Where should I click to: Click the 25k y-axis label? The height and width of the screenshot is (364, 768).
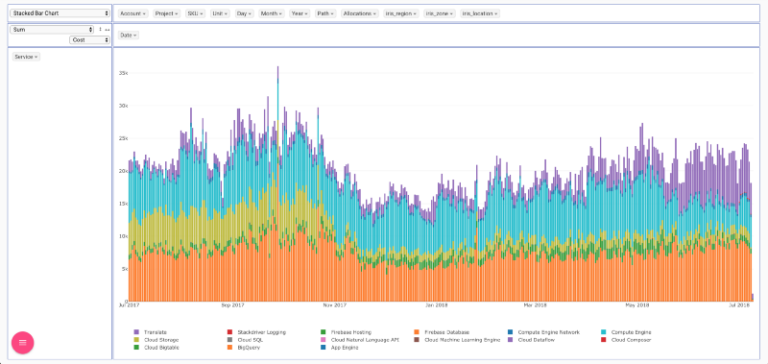click(123, 138)
